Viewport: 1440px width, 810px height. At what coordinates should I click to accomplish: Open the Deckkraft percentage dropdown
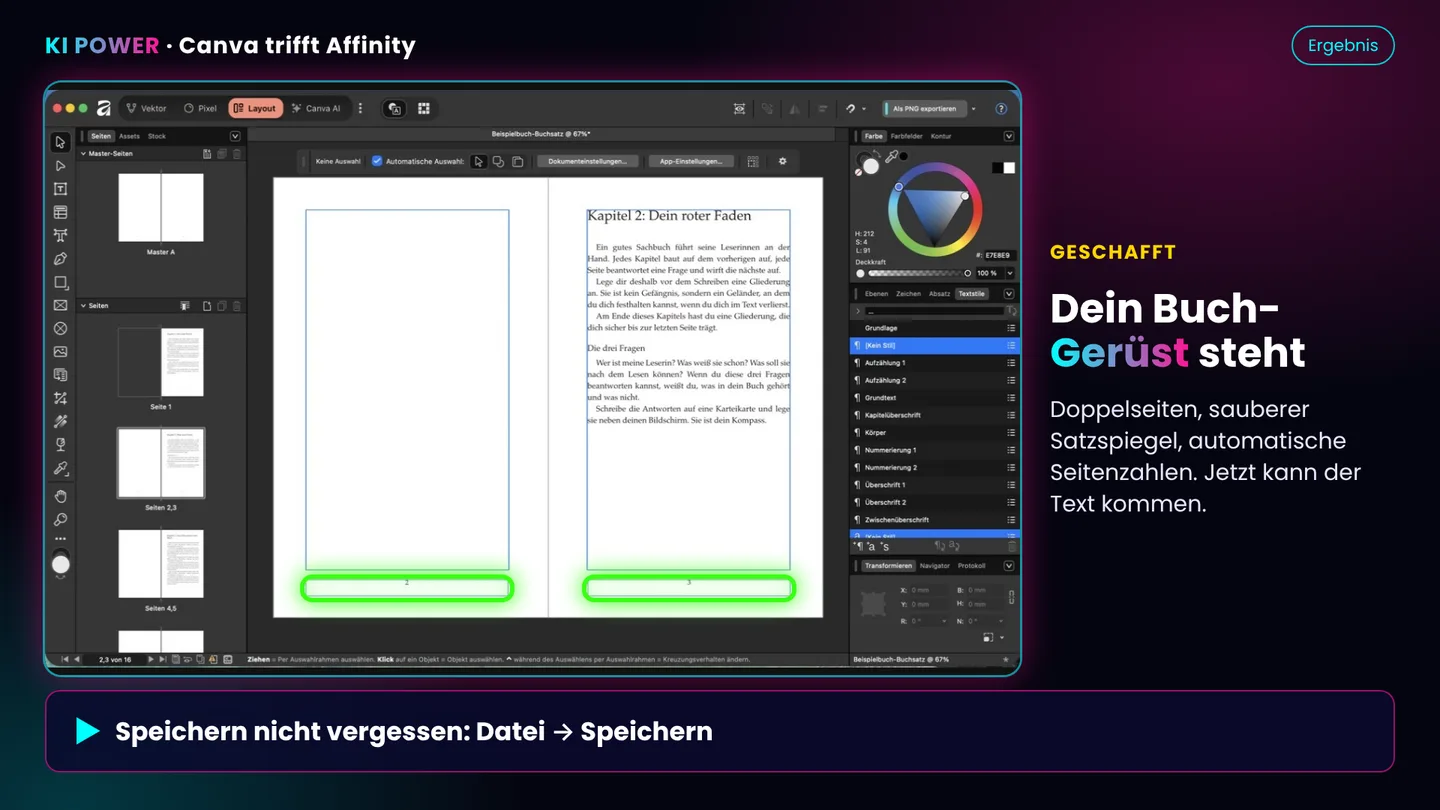[1009, 273]
